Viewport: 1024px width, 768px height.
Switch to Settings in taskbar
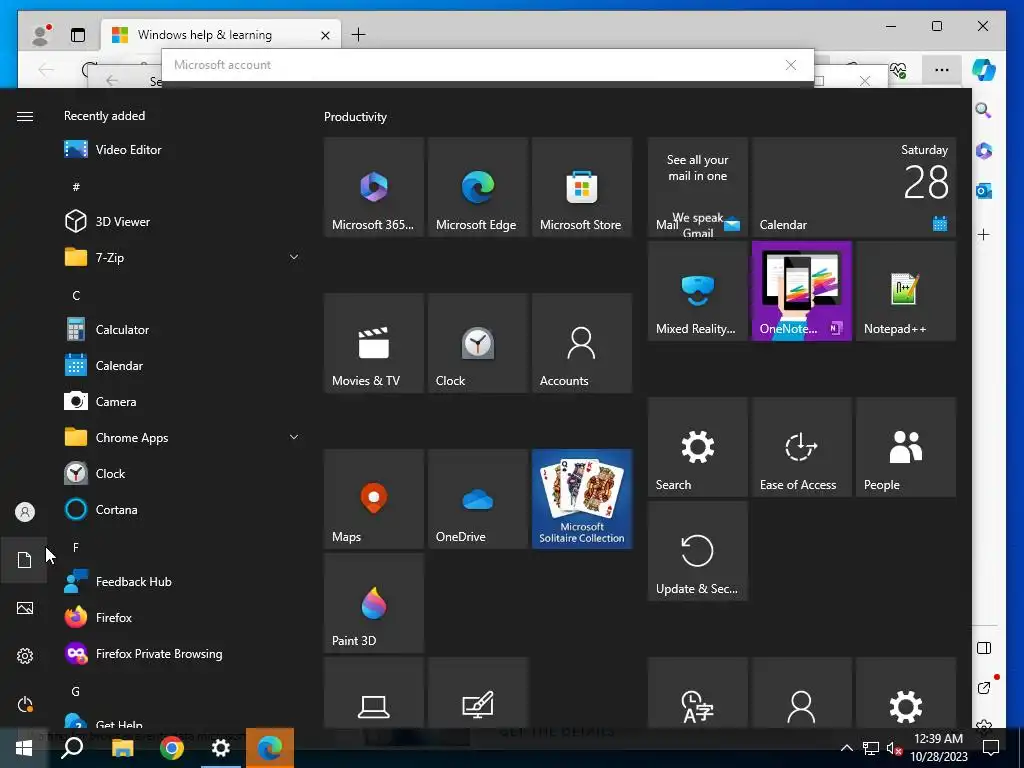tap(221, 748)
